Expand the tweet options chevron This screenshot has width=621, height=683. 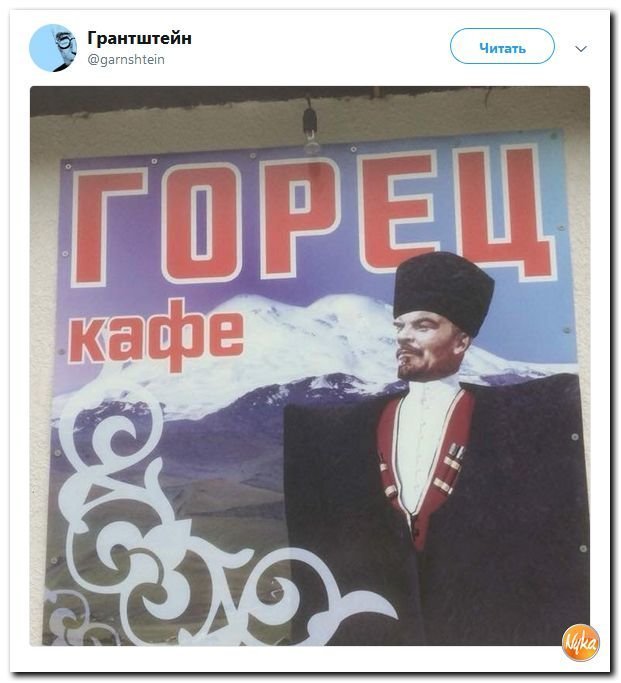click(x=581, y=49)
